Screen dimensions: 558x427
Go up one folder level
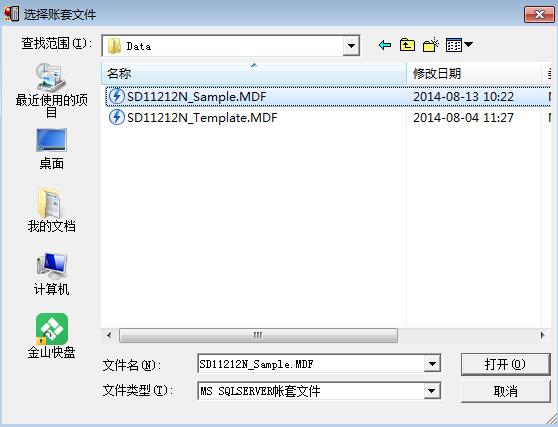point(407,45)
